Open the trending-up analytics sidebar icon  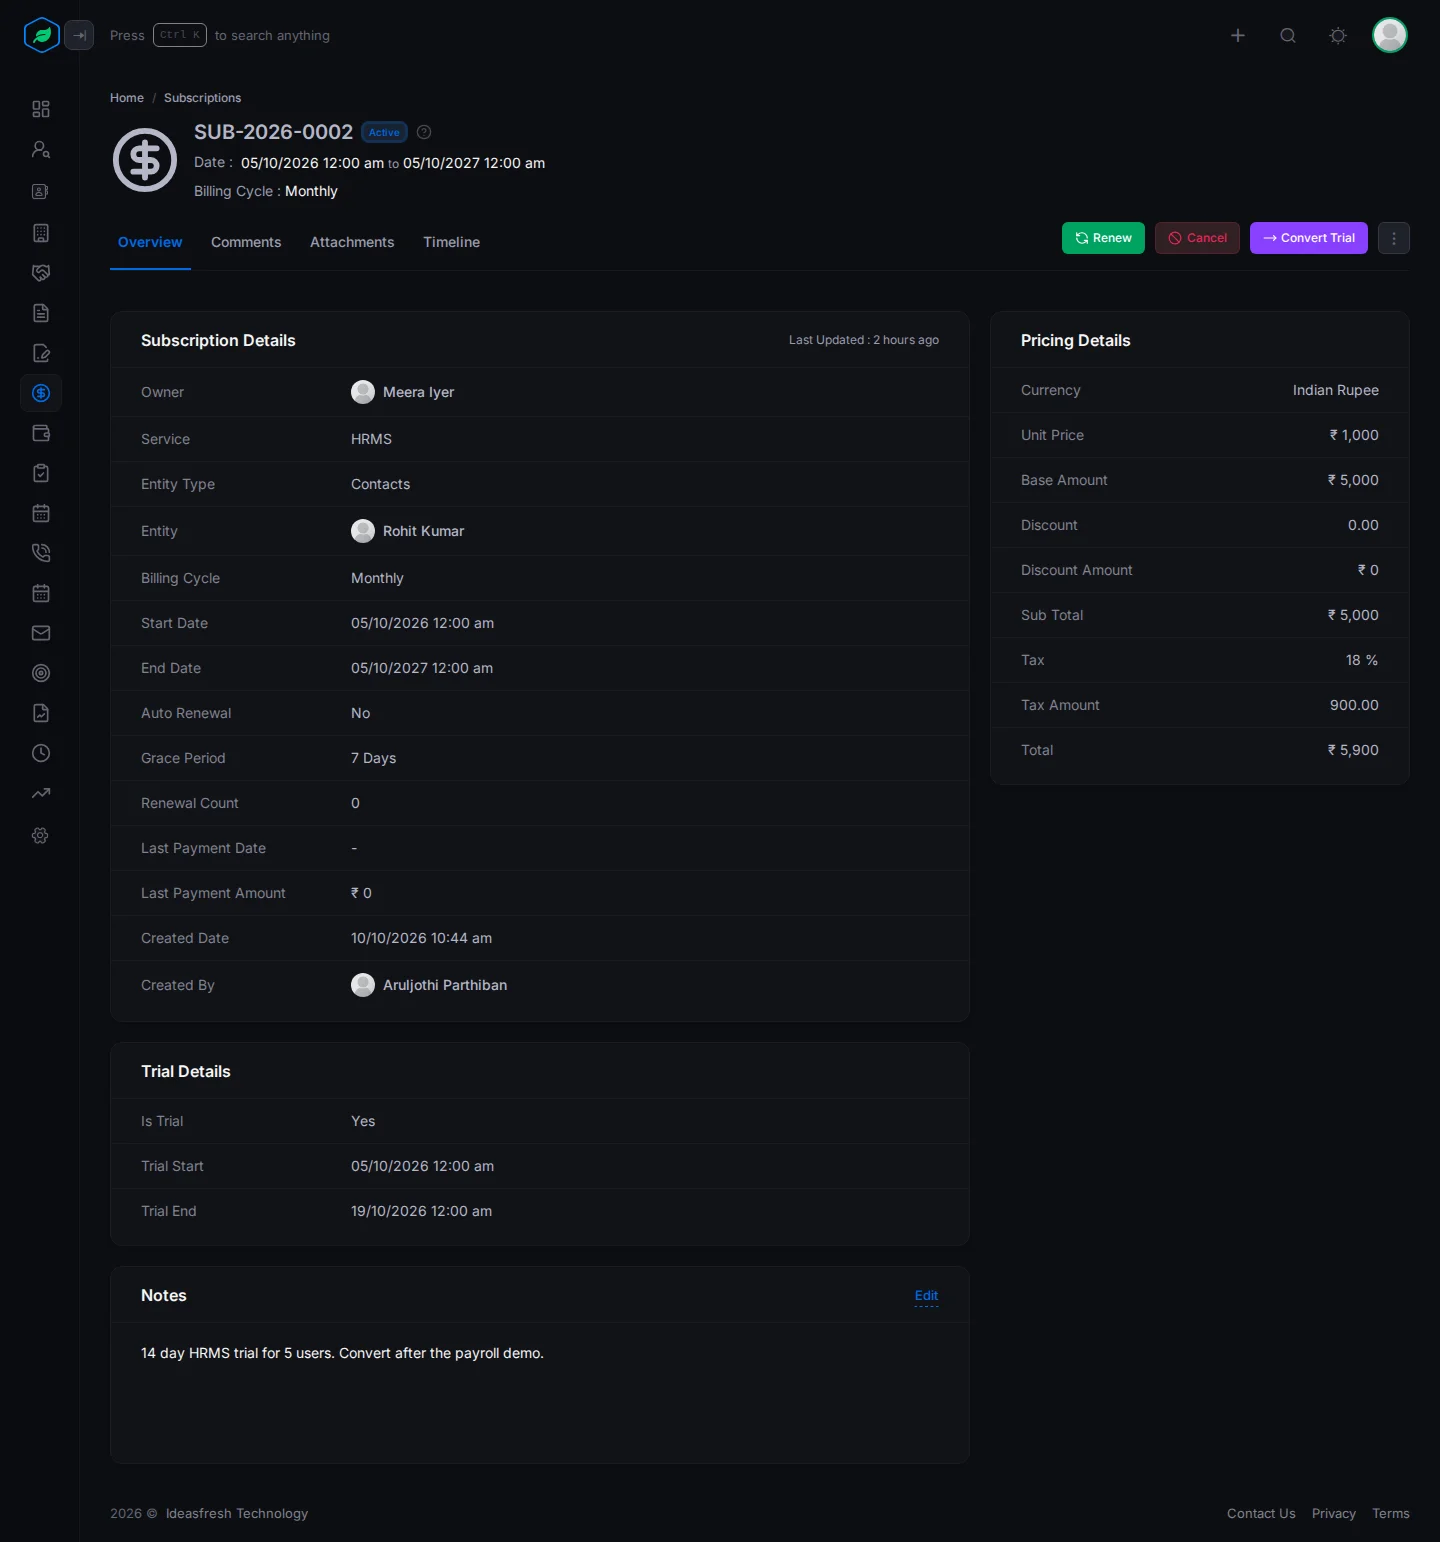(x=41, y=793)
